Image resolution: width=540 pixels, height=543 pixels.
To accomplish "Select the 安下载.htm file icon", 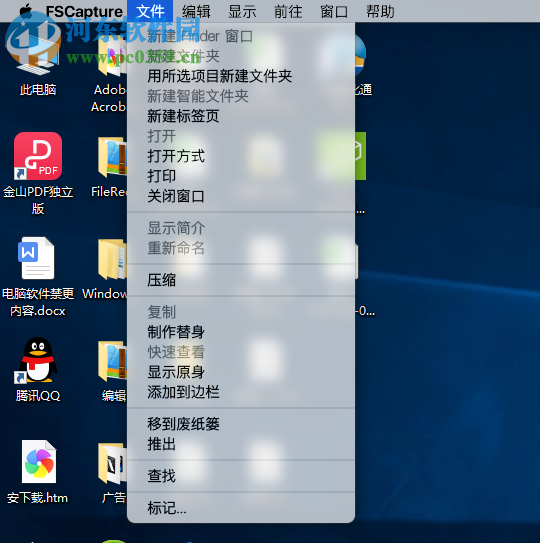I will coord(38,462).
